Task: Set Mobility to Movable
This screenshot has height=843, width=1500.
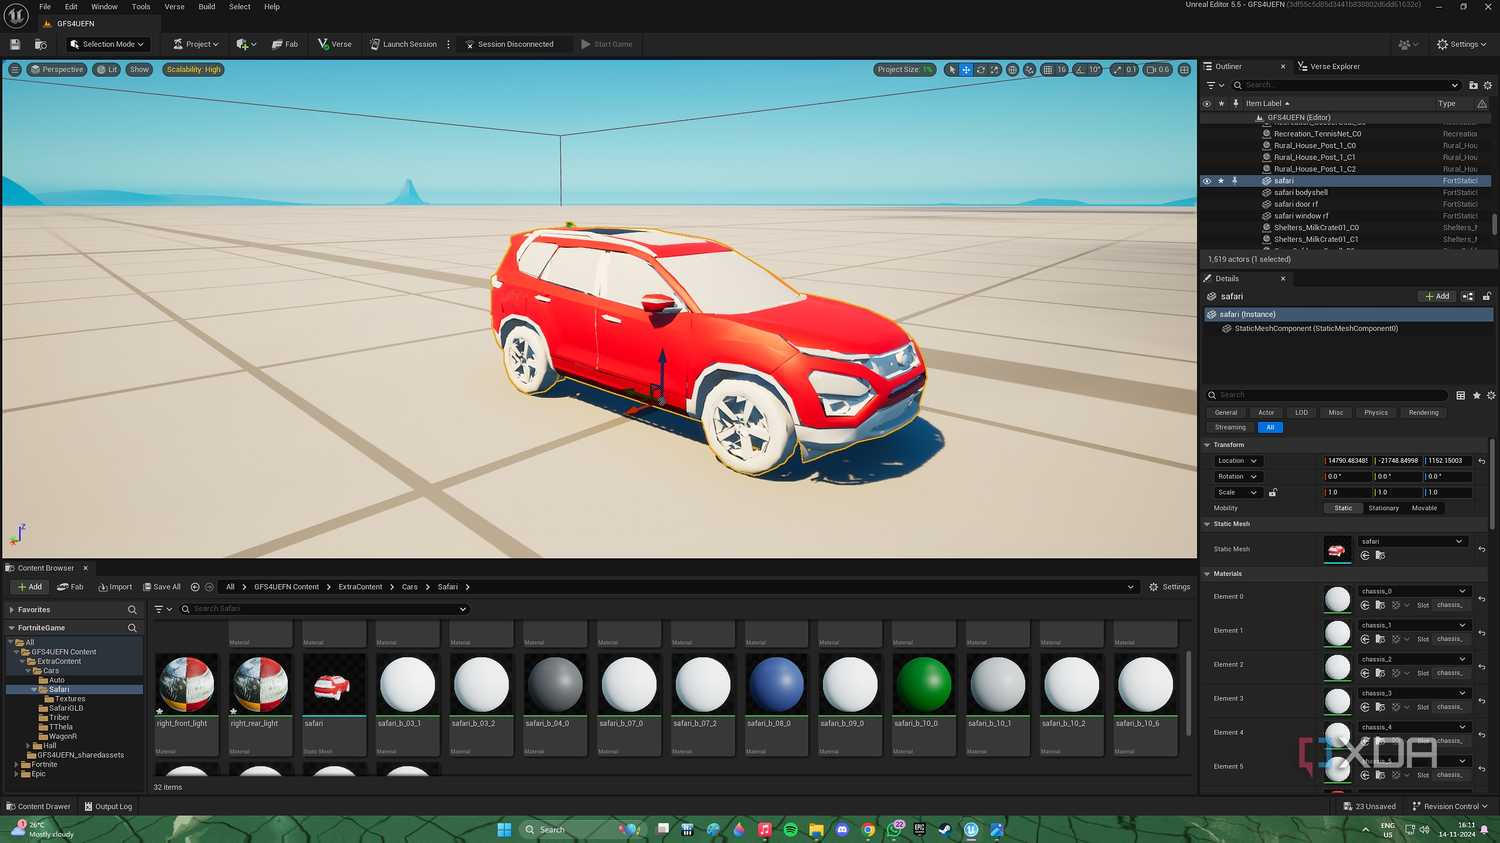Action: 1424,508
